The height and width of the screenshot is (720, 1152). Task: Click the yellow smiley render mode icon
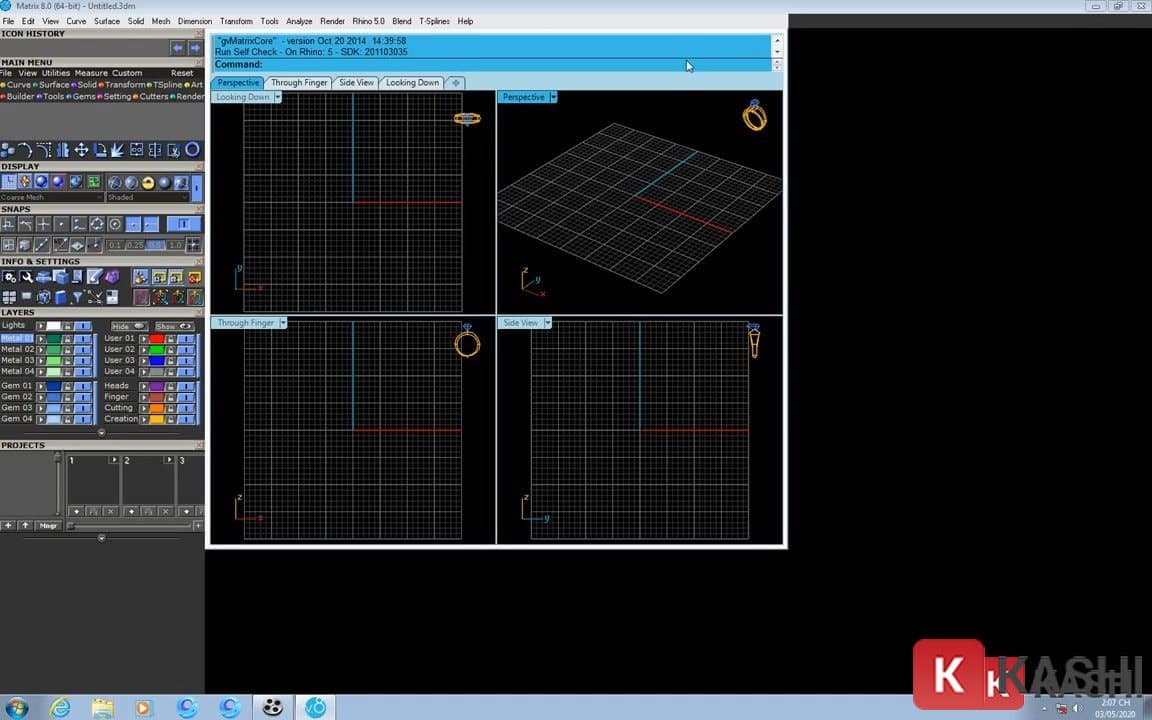point(148,182)
